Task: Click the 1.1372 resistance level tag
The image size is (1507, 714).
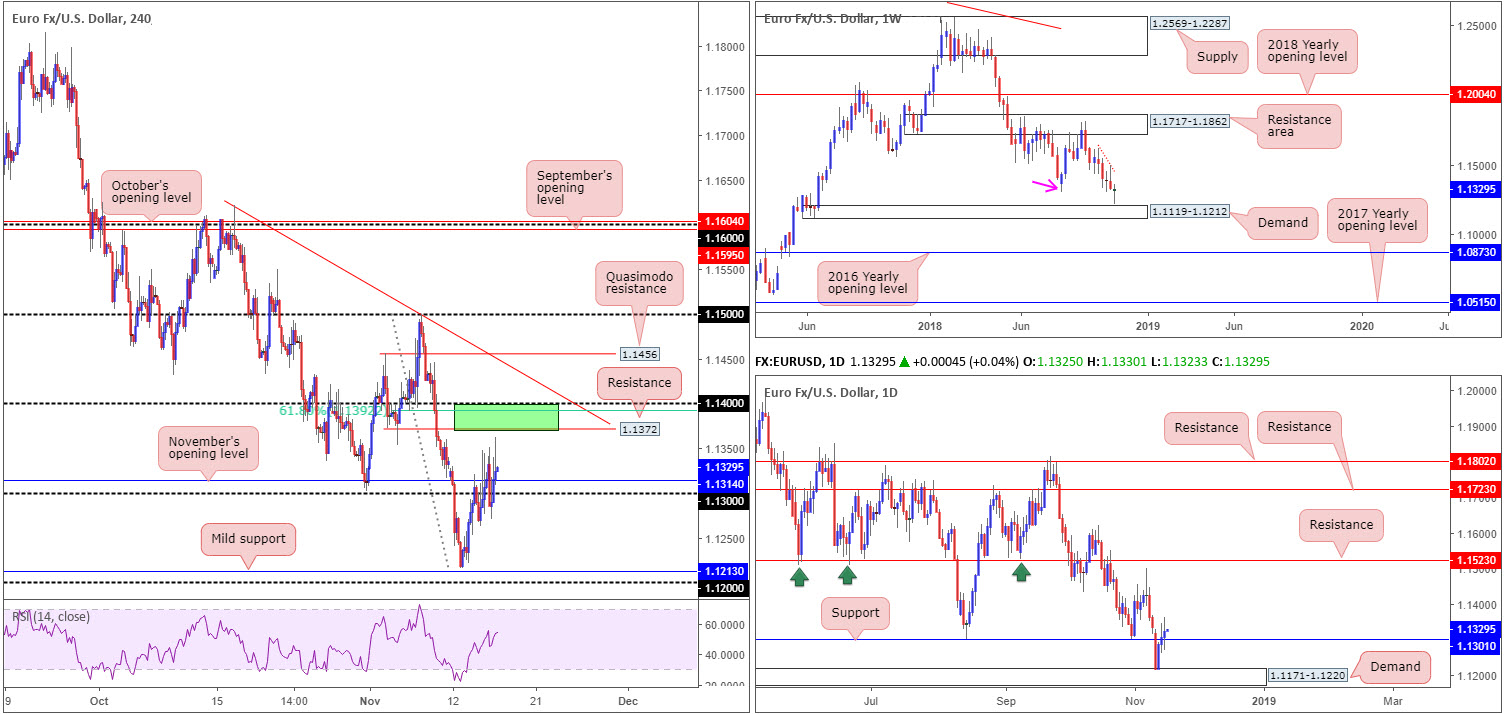Action: pyautogui.click(x=639, y=429)
